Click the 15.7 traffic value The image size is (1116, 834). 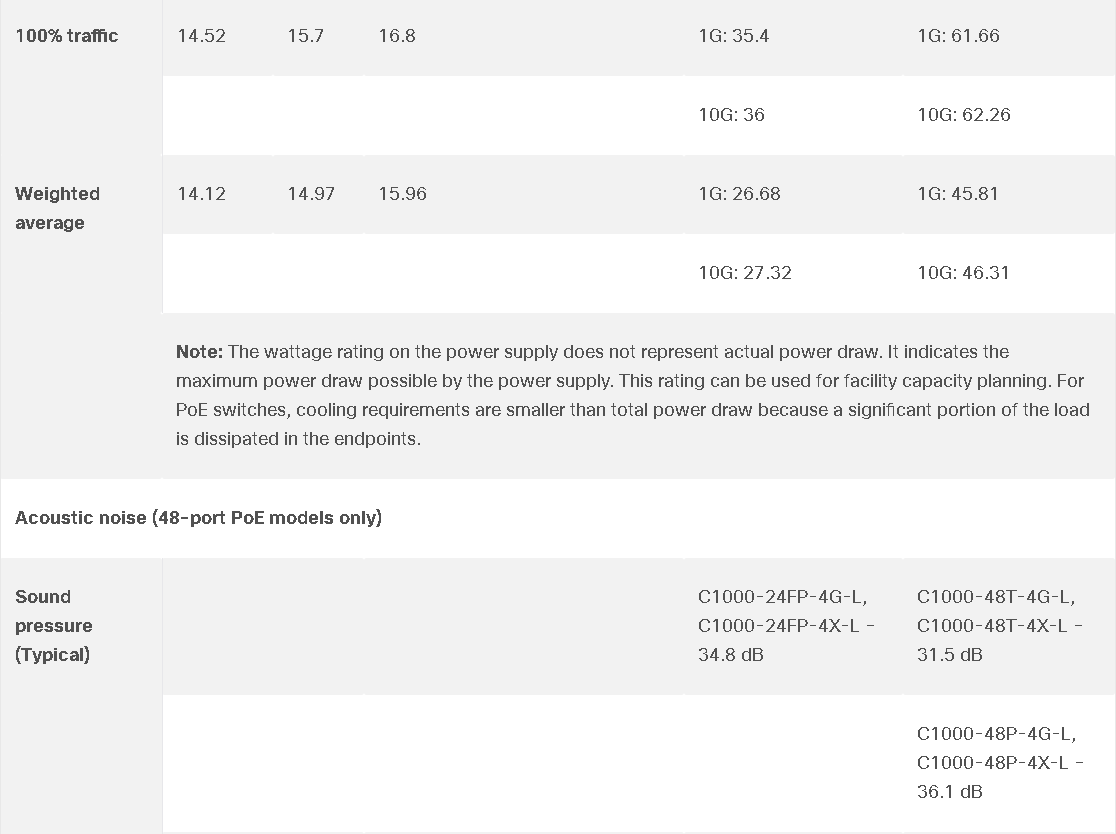(x=305, y=36)
